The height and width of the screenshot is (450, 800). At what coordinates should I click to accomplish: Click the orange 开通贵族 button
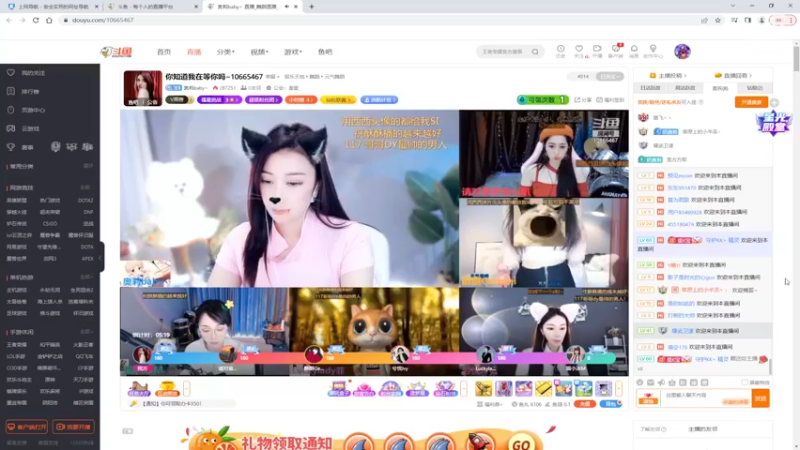click(x=751, y=102)
